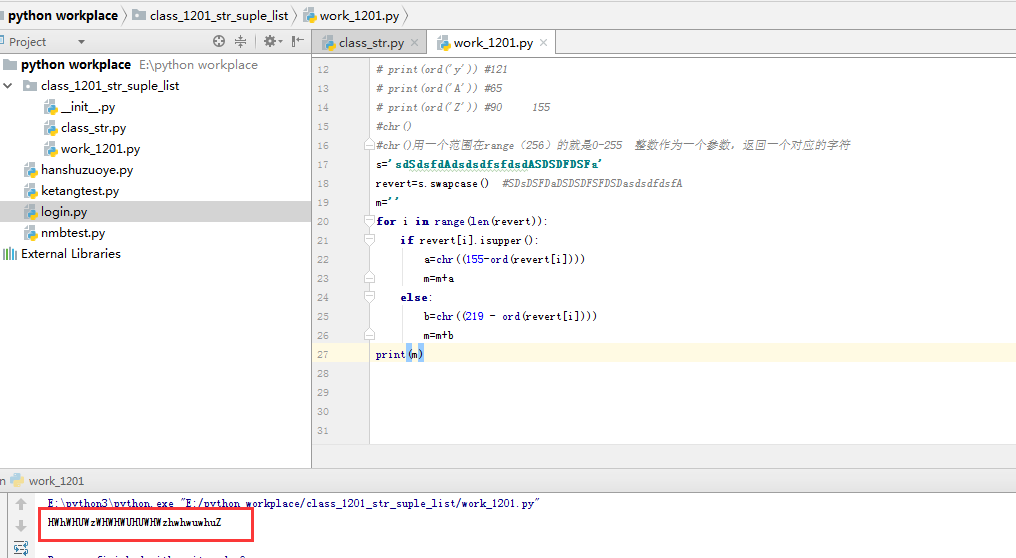Select the work_1201 run tab
1016x558 pixels.
(x=56, y=481)
